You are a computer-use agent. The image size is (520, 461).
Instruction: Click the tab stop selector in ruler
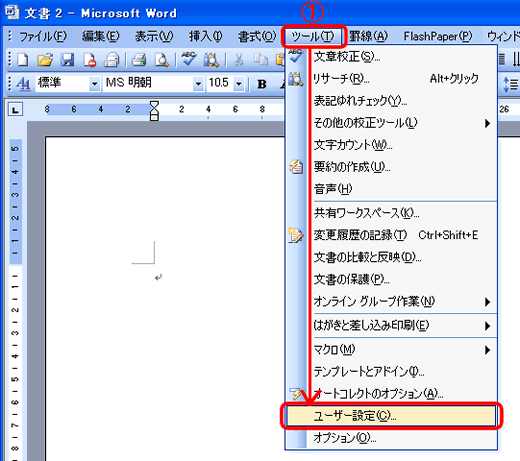pyautogui.click(x=15, y=109)
